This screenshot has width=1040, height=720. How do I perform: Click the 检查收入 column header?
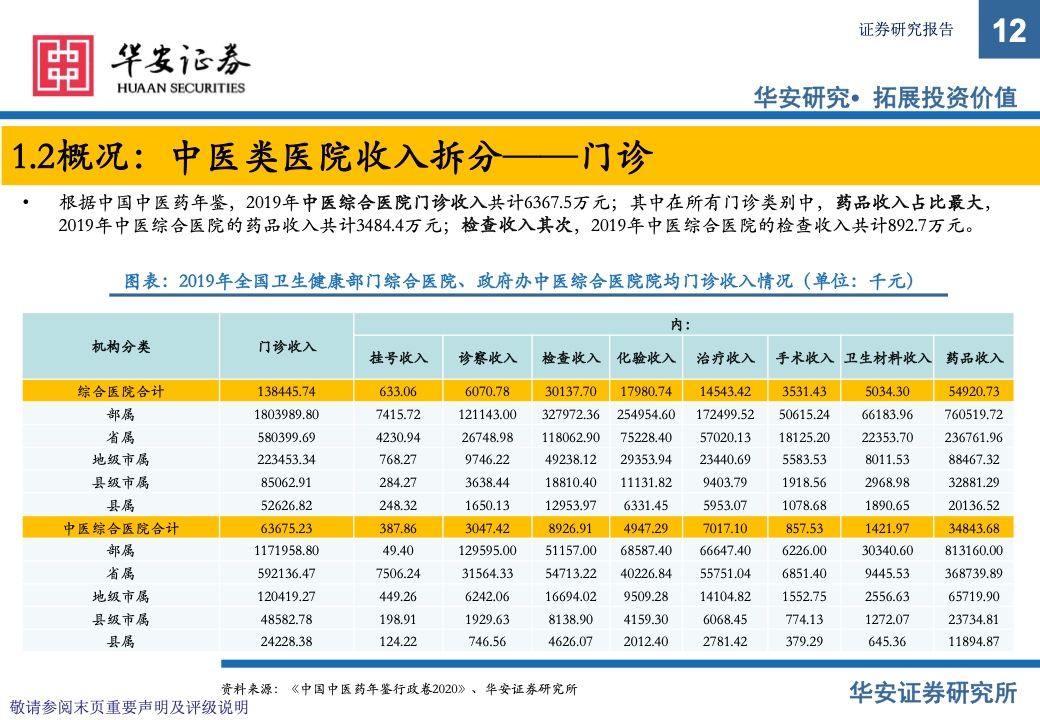pyautogui.click(x=570, y=358)
